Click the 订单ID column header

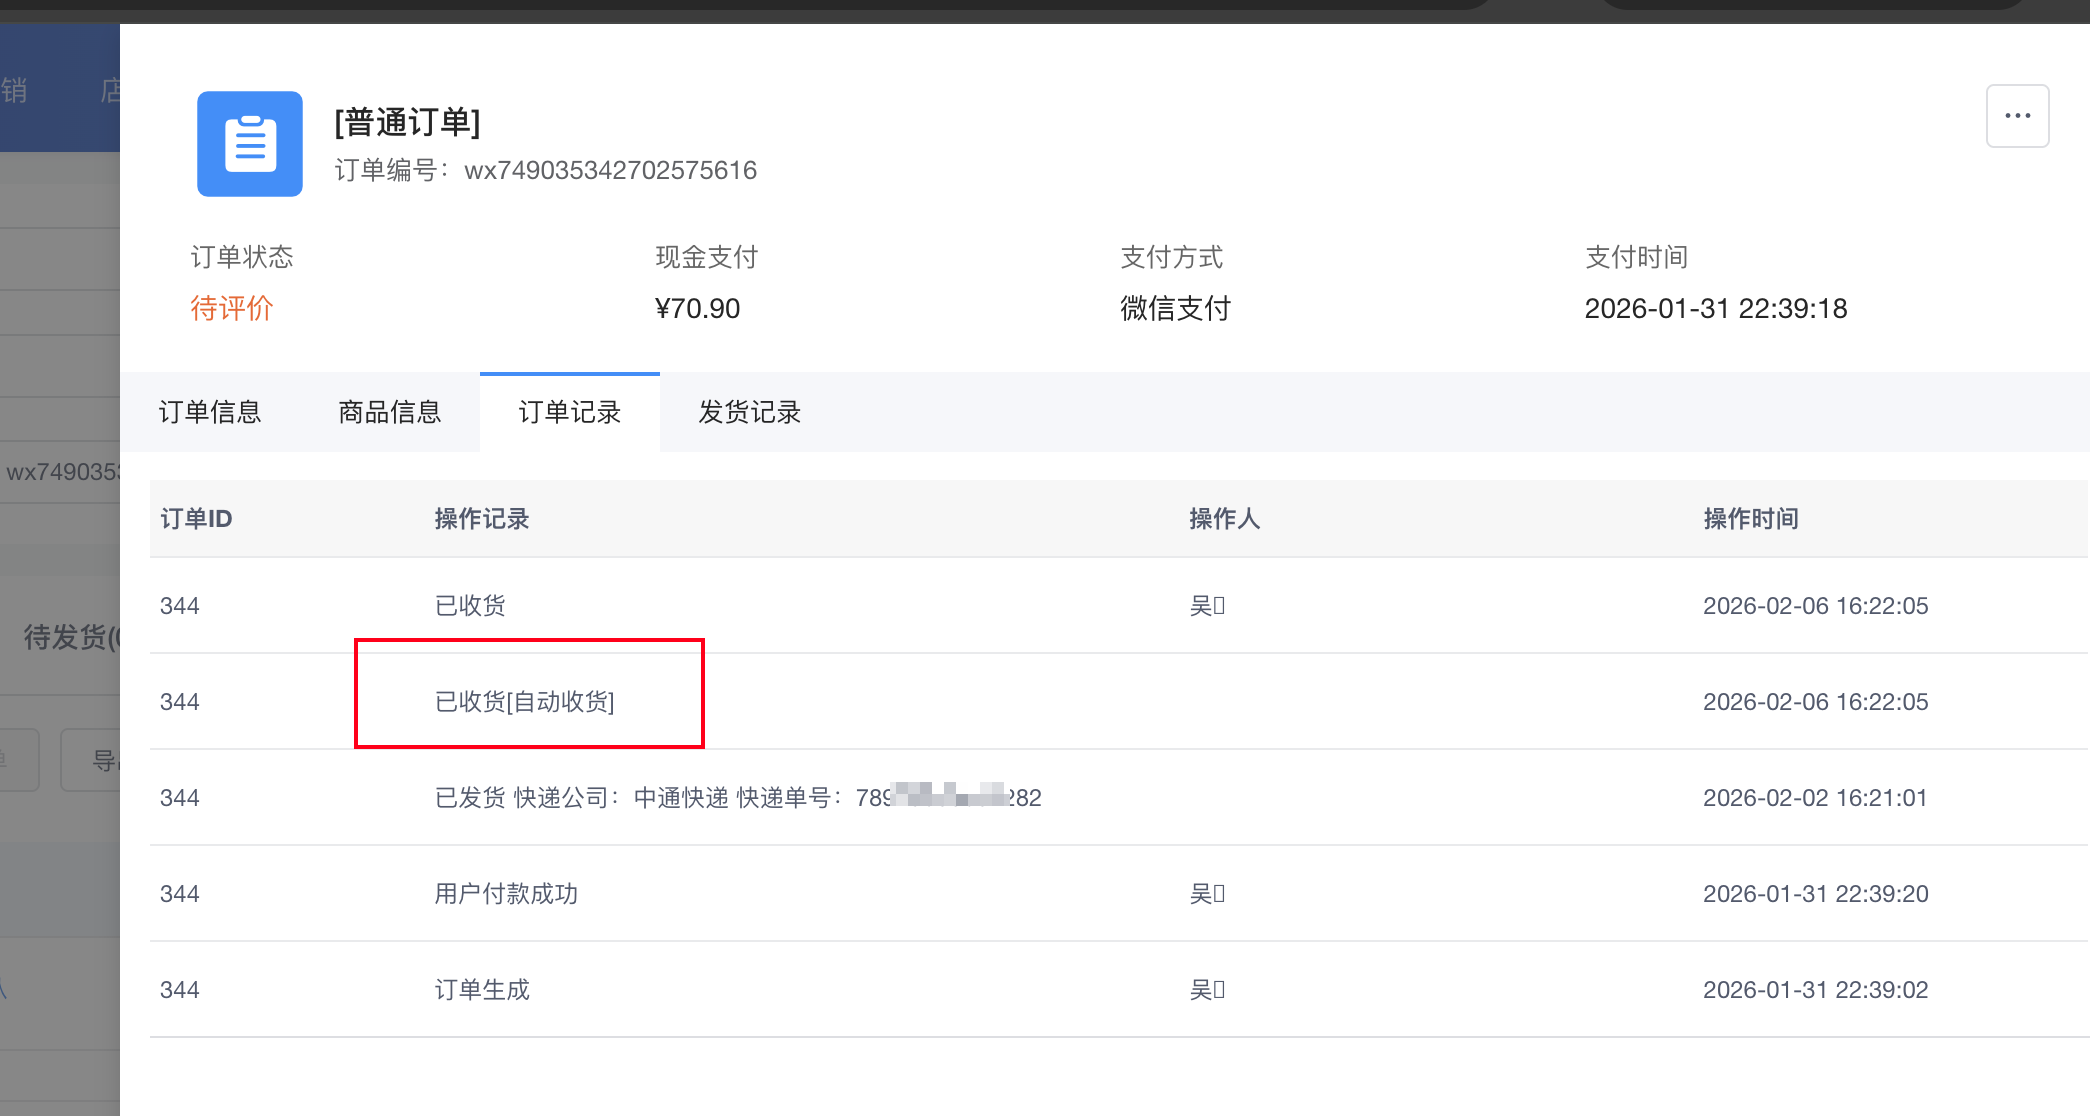pyautogui.click(x=196, y=519)
